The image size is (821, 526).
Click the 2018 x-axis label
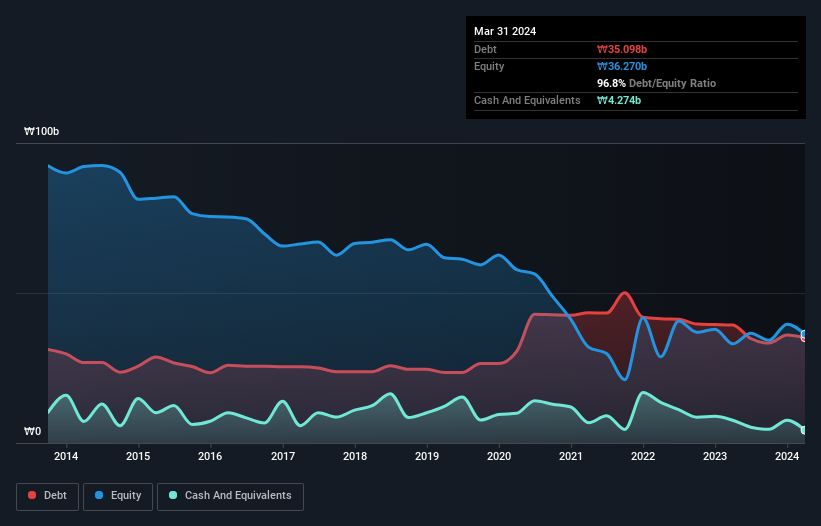click(355, 456)
